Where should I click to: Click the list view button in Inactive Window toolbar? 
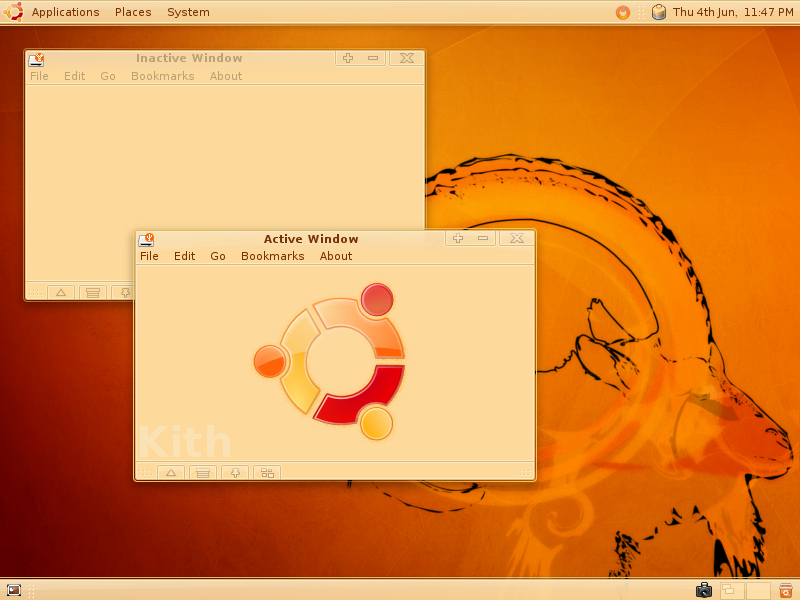pos(93,292)
